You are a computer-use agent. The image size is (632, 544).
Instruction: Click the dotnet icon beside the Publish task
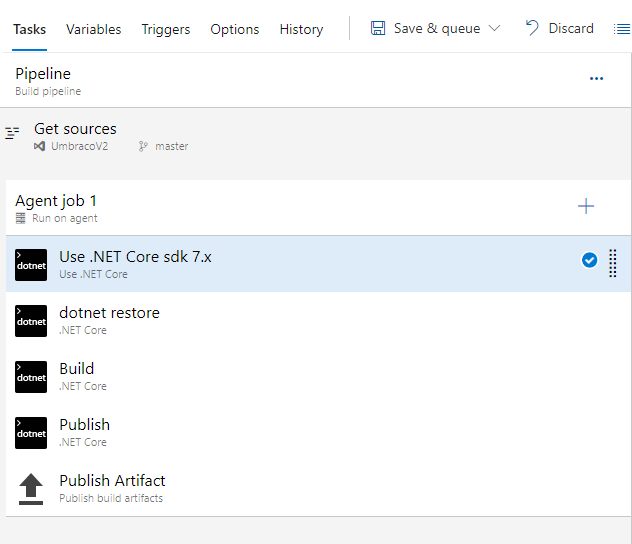point(31,432)
